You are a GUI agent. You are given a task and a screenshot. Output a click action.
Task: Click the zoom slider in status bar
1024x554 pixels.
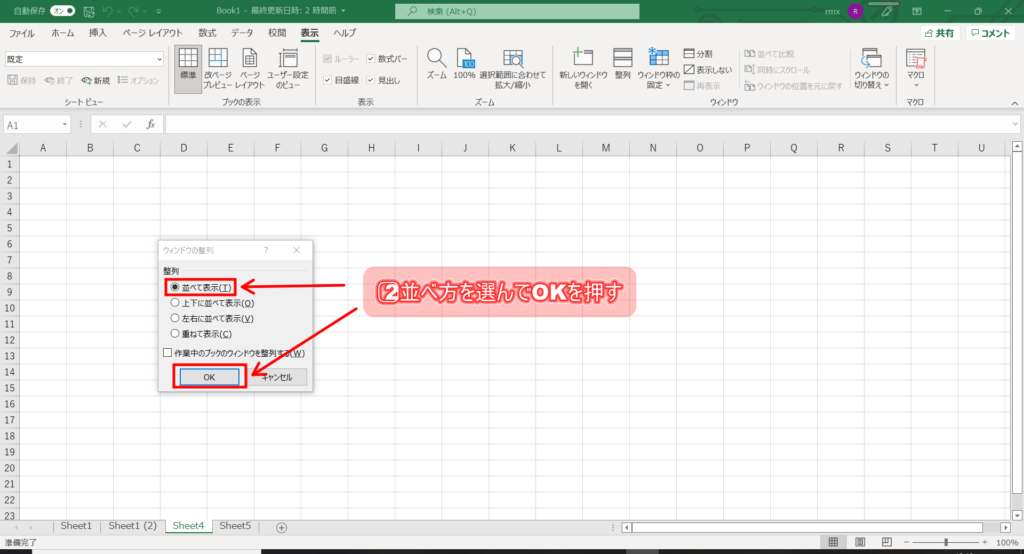946,542
